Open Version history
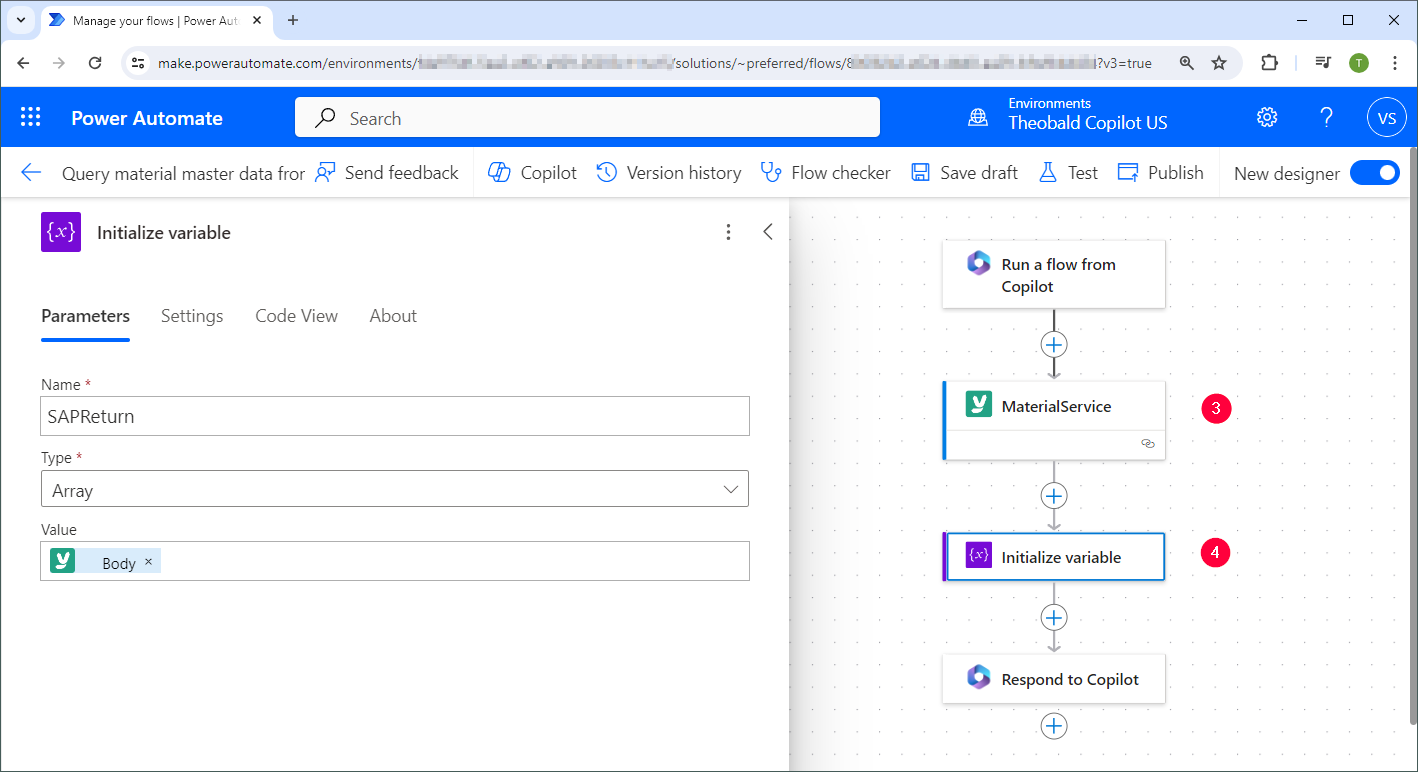 [669, 173]
